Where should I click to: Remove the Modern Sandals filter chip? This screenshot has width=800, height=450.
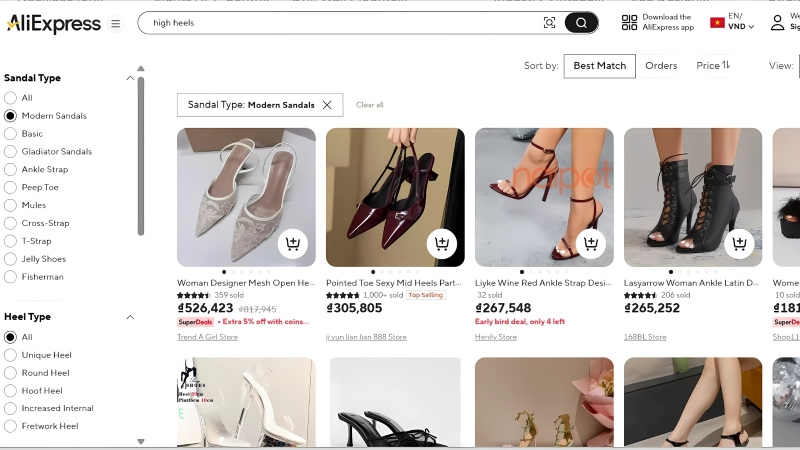(327, 105)
